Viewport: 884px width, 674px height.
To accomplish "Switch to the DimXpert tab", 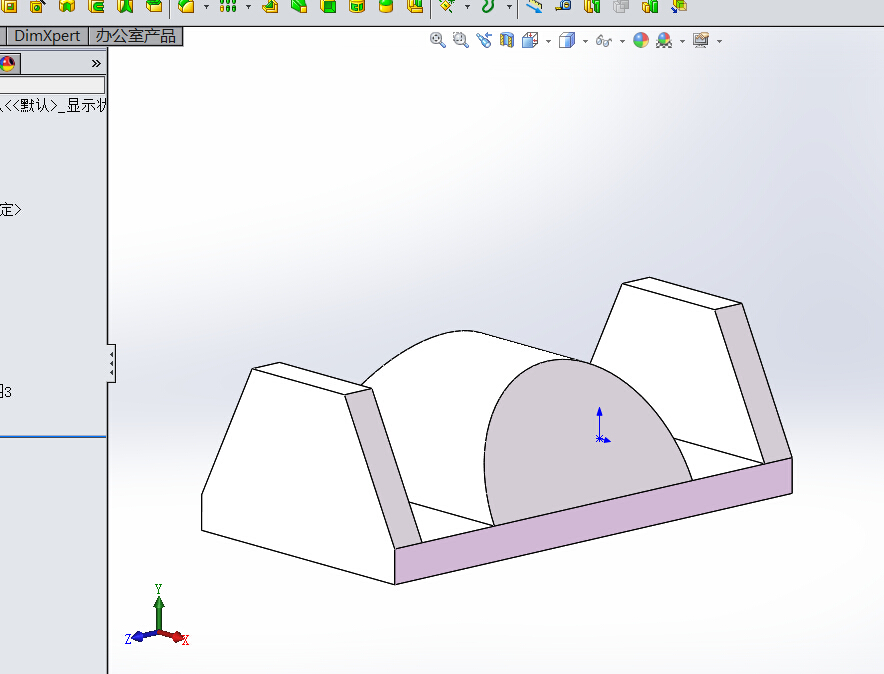I will point(47,36).
